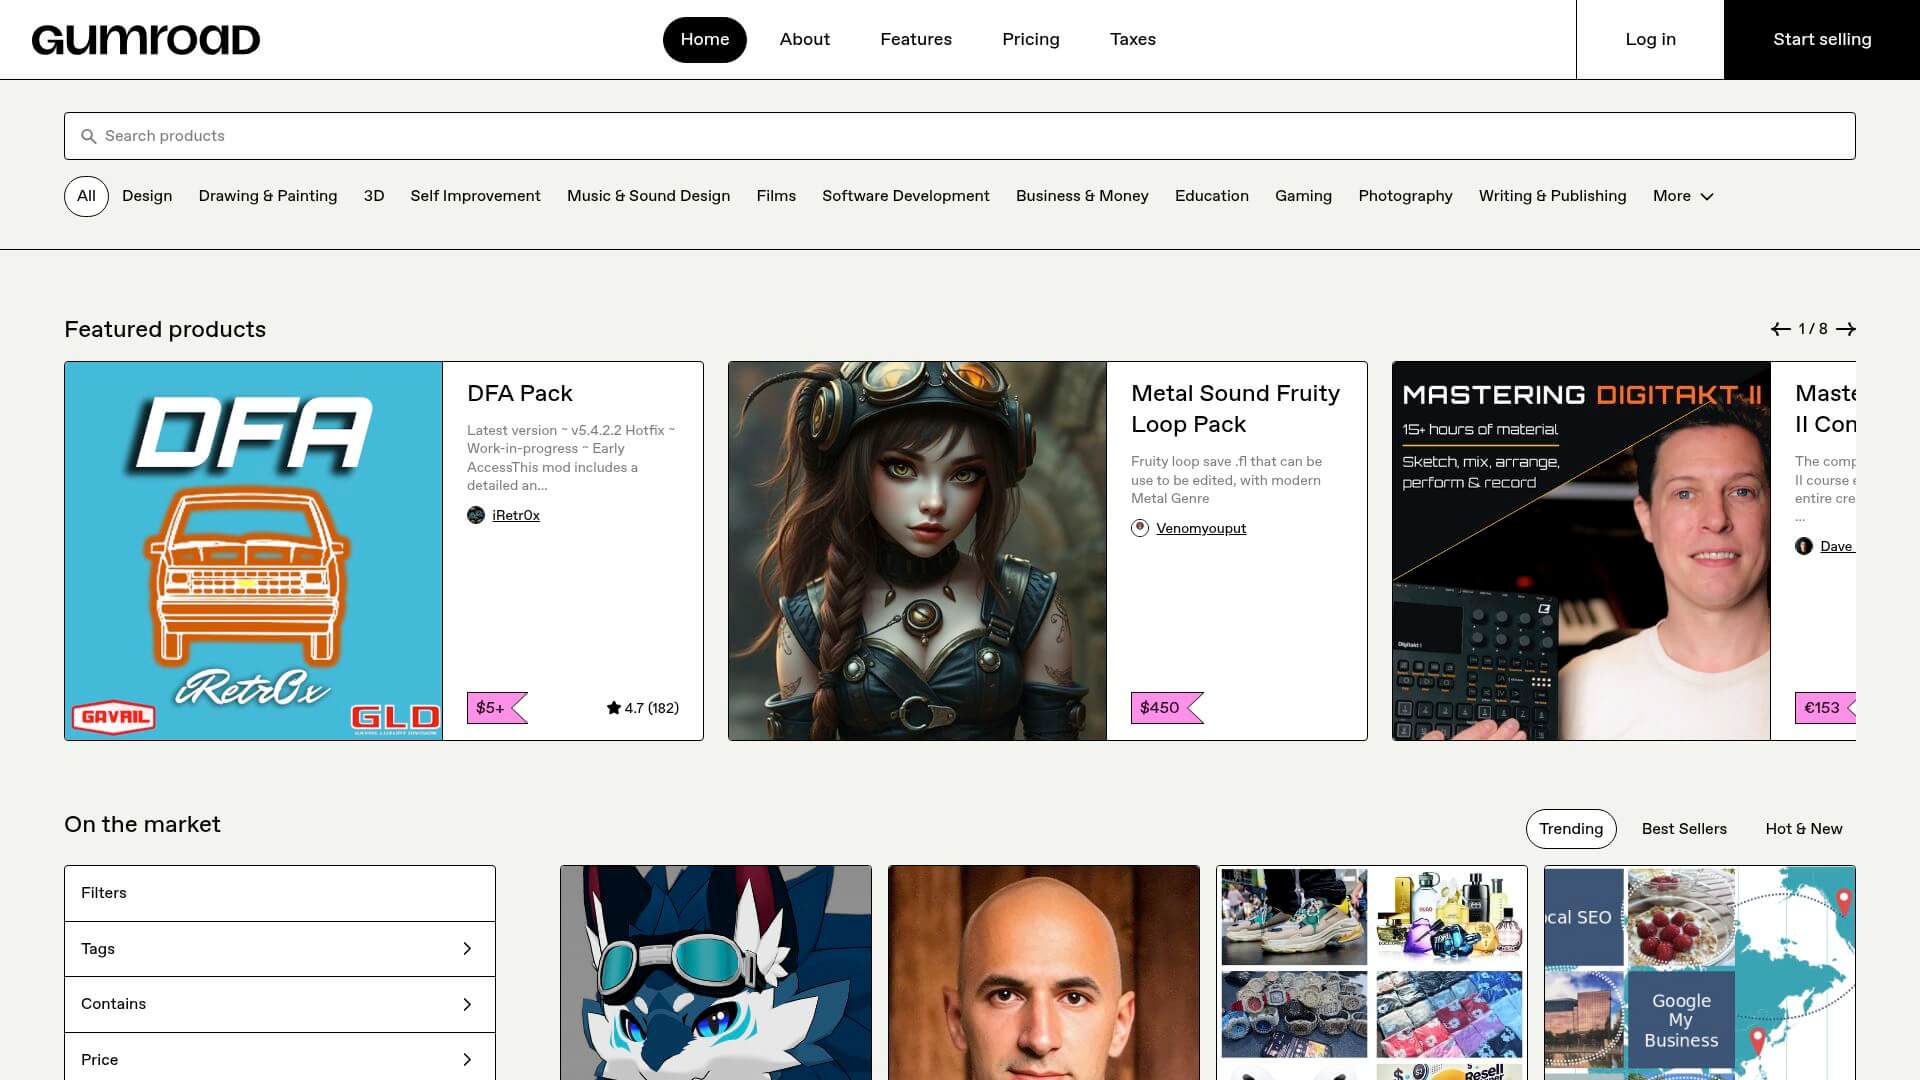This screenshot has height=1080, width=1920.
Task: Expand the Tags filter
Action: pyautogui.click(x=280, y=949)
